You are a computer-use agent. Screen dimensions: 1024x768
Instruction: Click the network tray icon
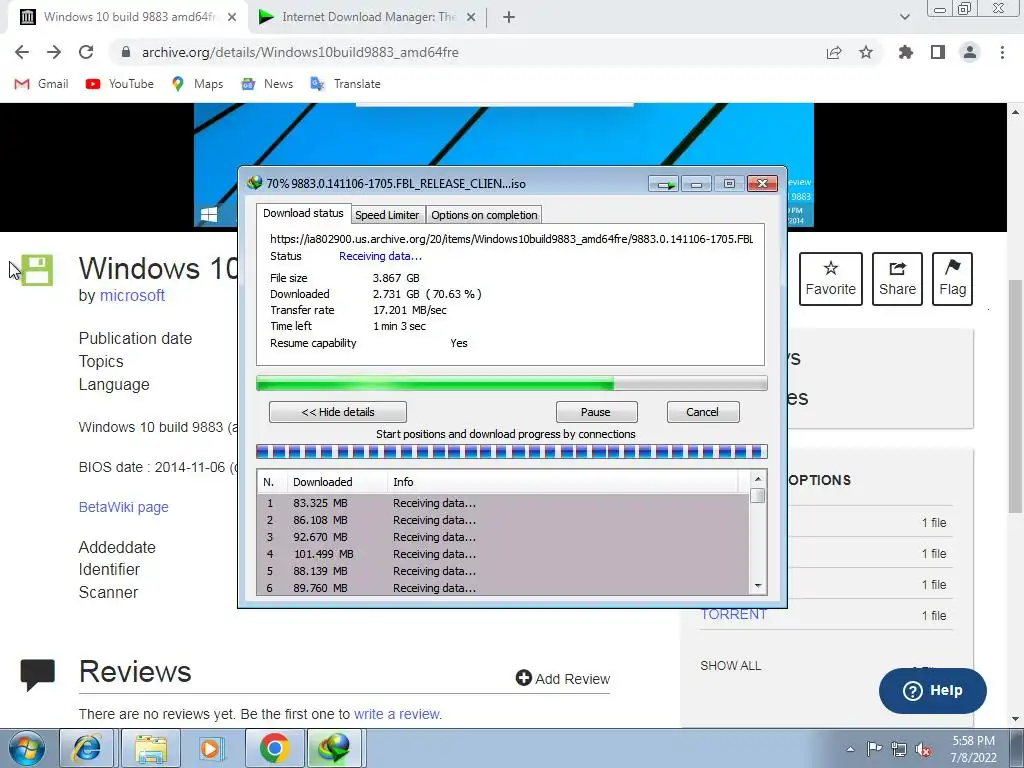click(899, 750)
